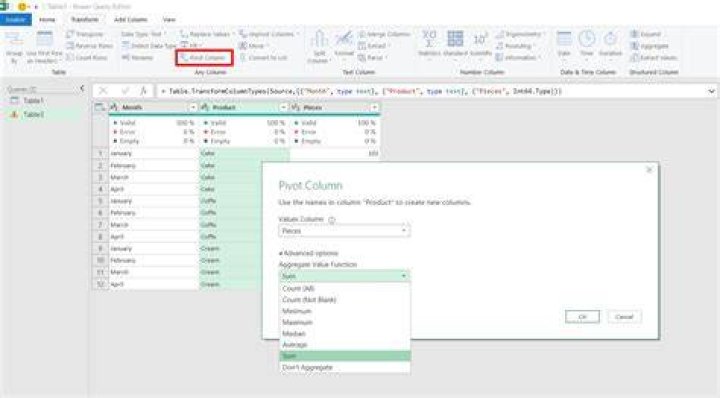
Task: Click Cancel in Pivot Column dialog
Action: click(x=624, y=317)
